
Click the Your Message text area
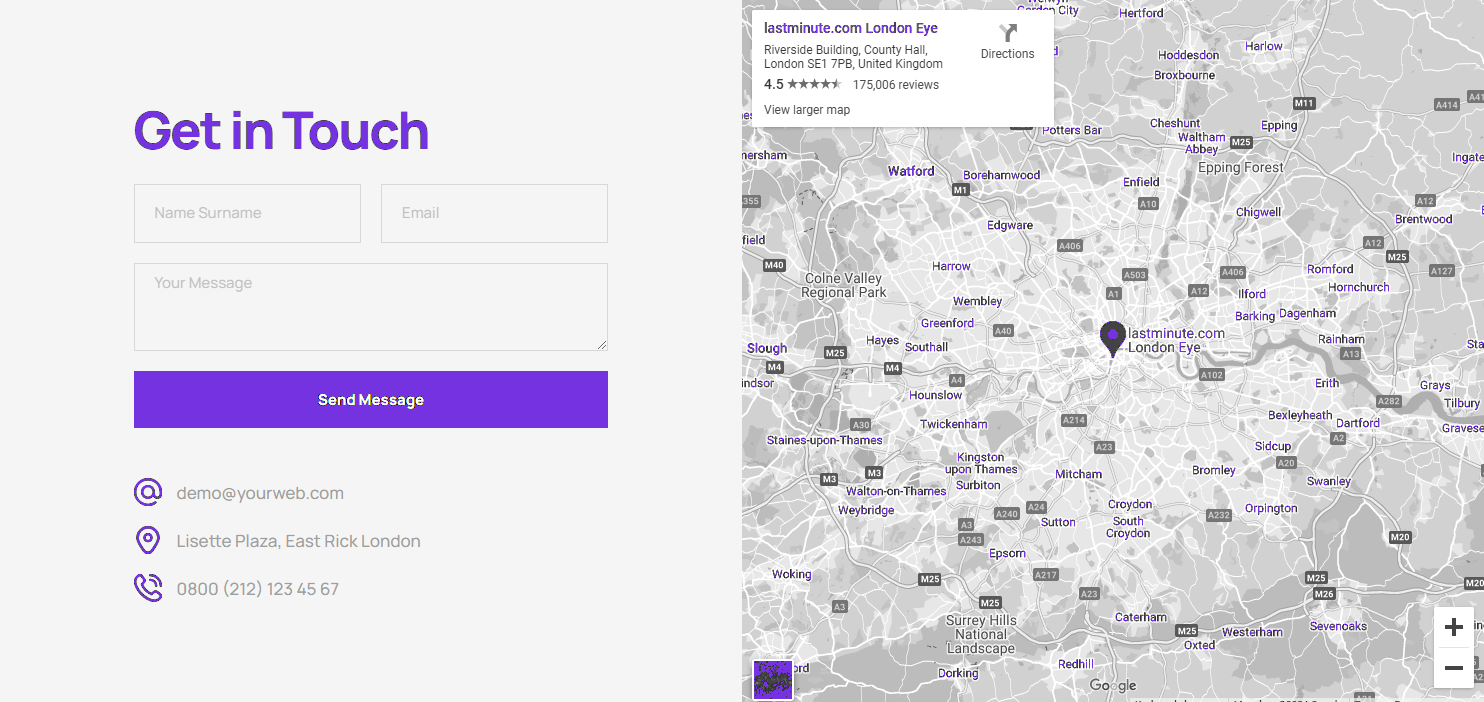click(370, 306)
